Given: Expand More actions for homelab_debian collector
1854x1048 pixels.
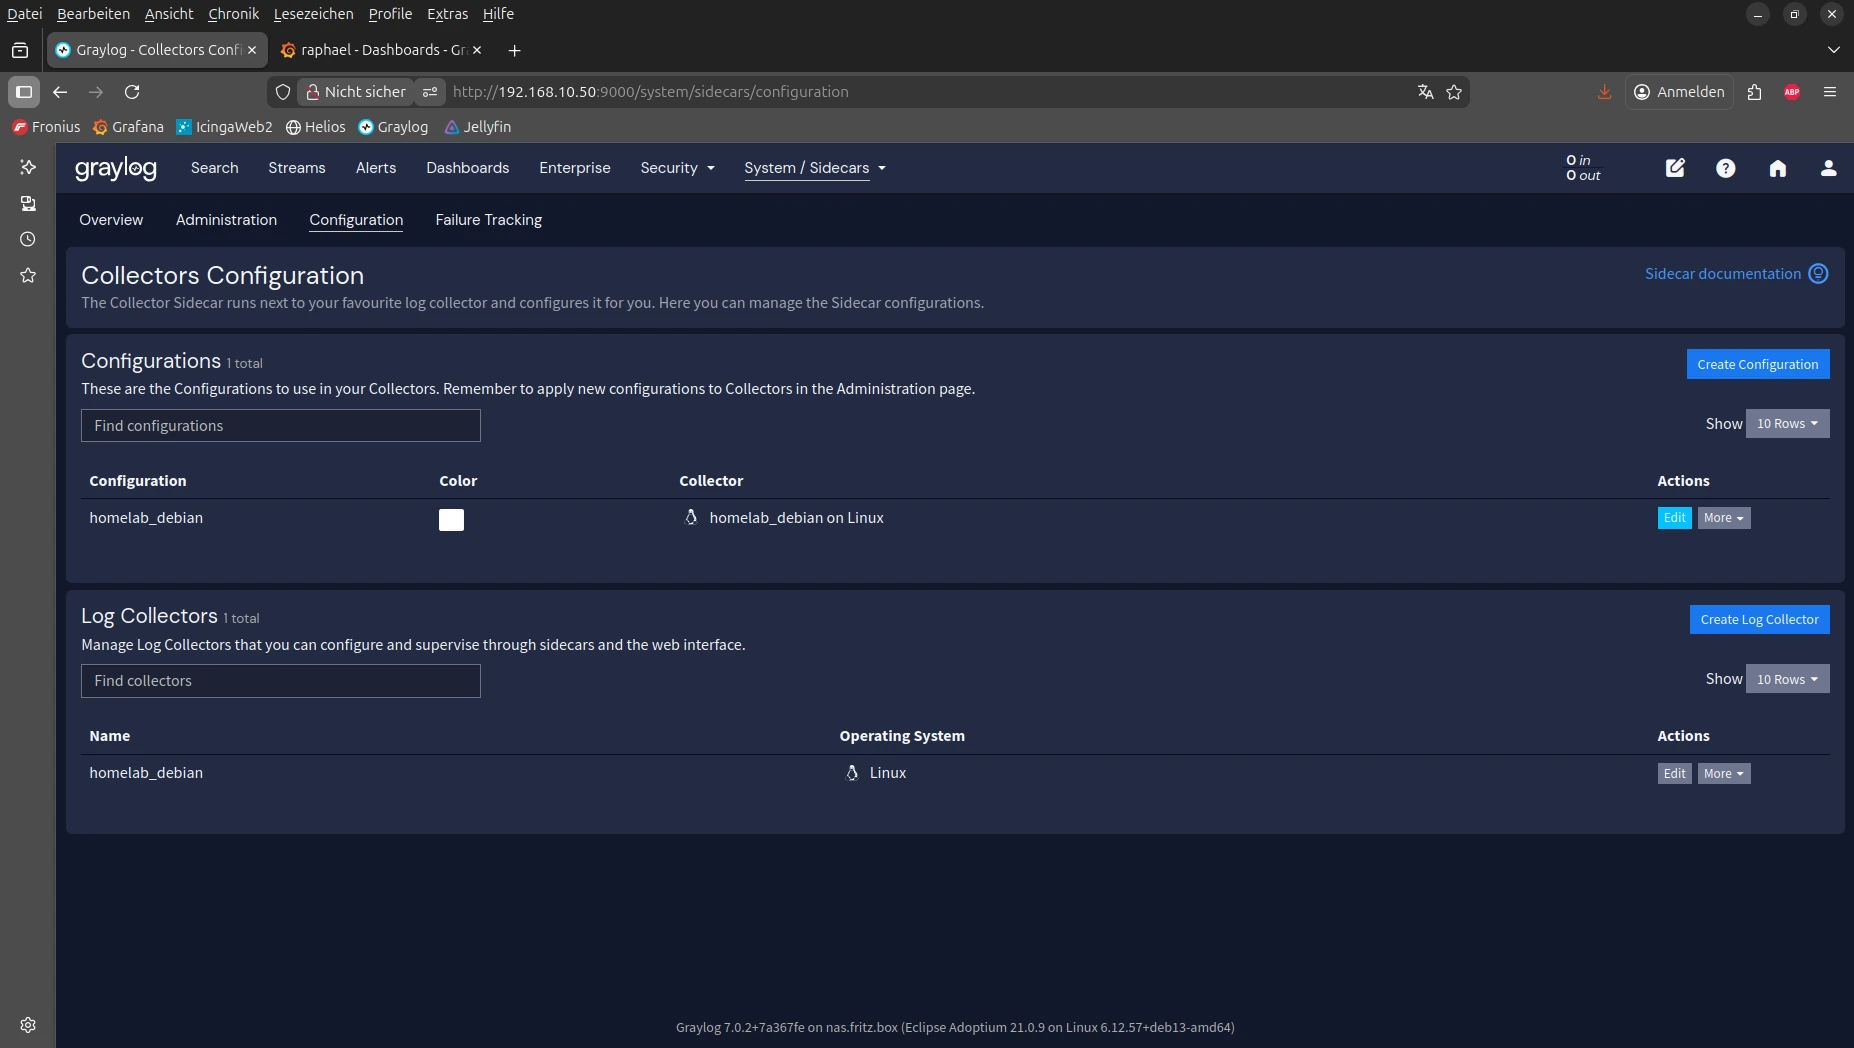Looking at the screenshot, I should (1723, 774).
